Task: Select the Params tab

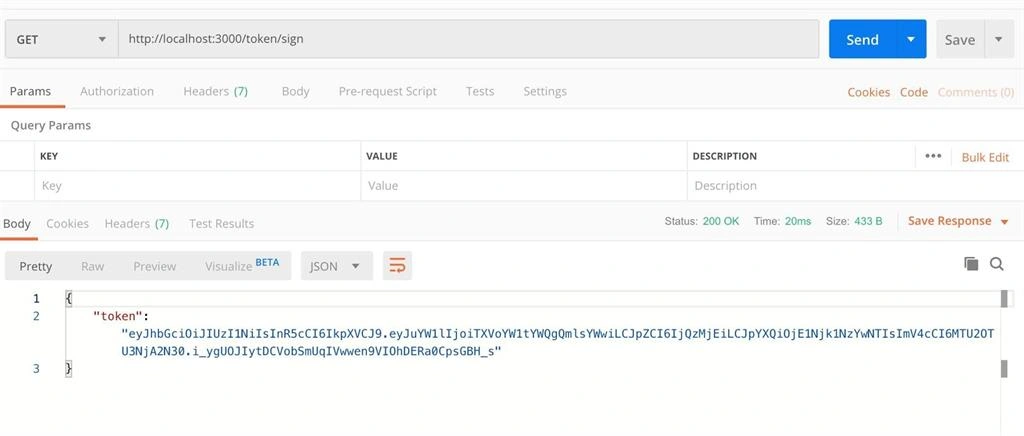Action: coord(30,91)
